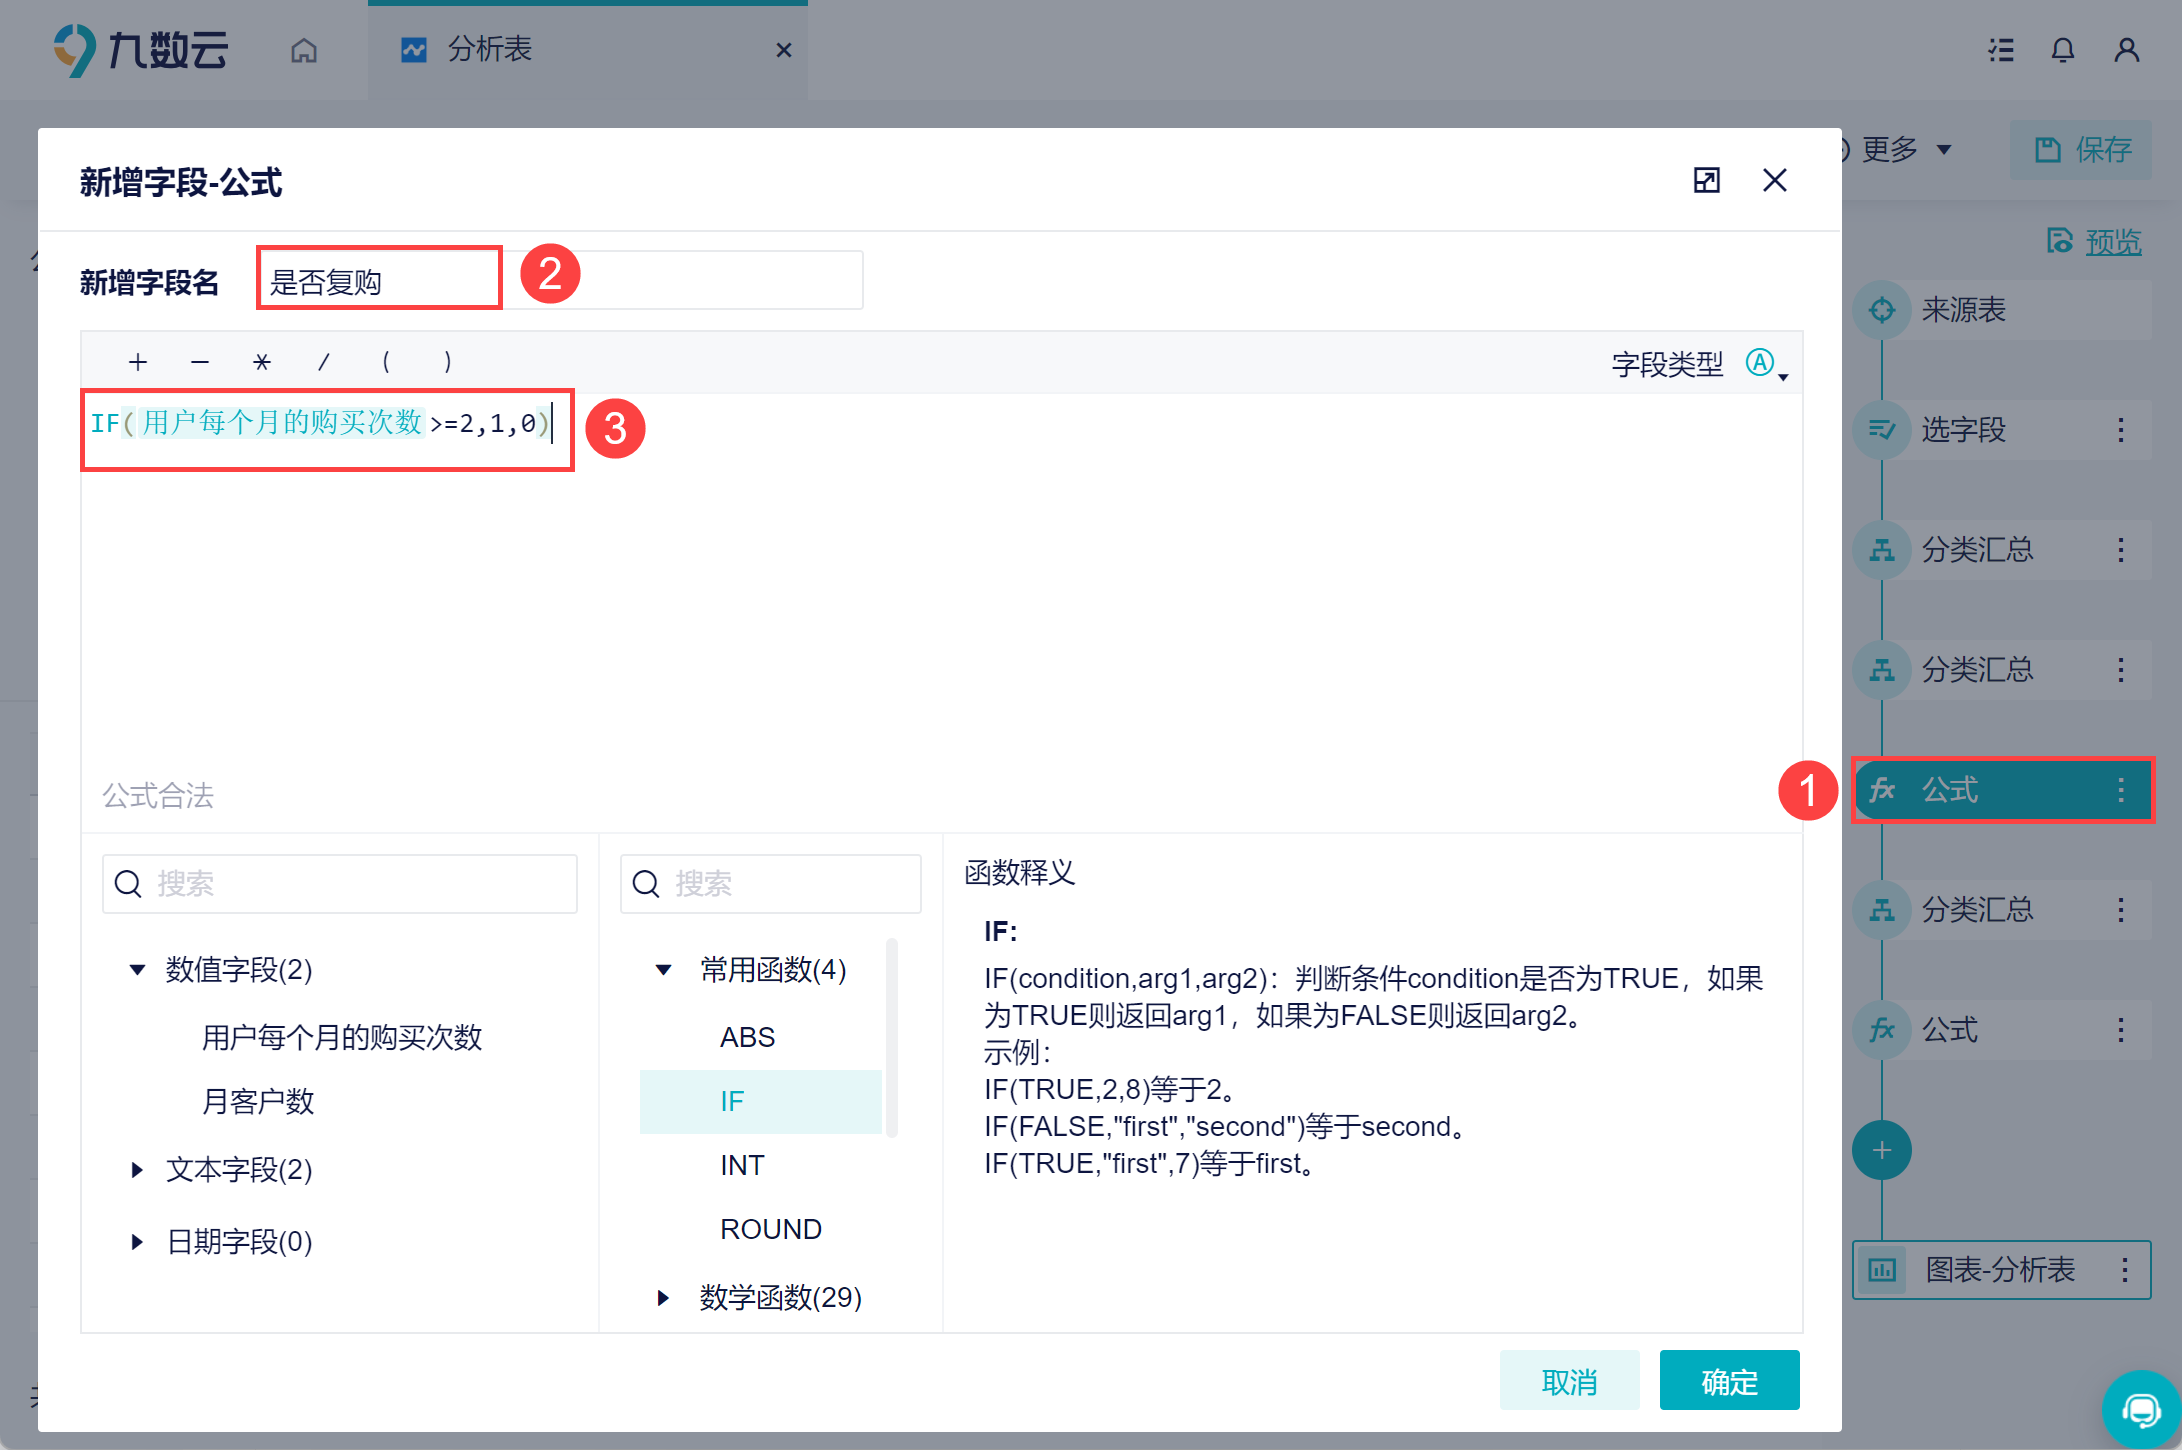Insert the multiplication operator symbol

262,362
